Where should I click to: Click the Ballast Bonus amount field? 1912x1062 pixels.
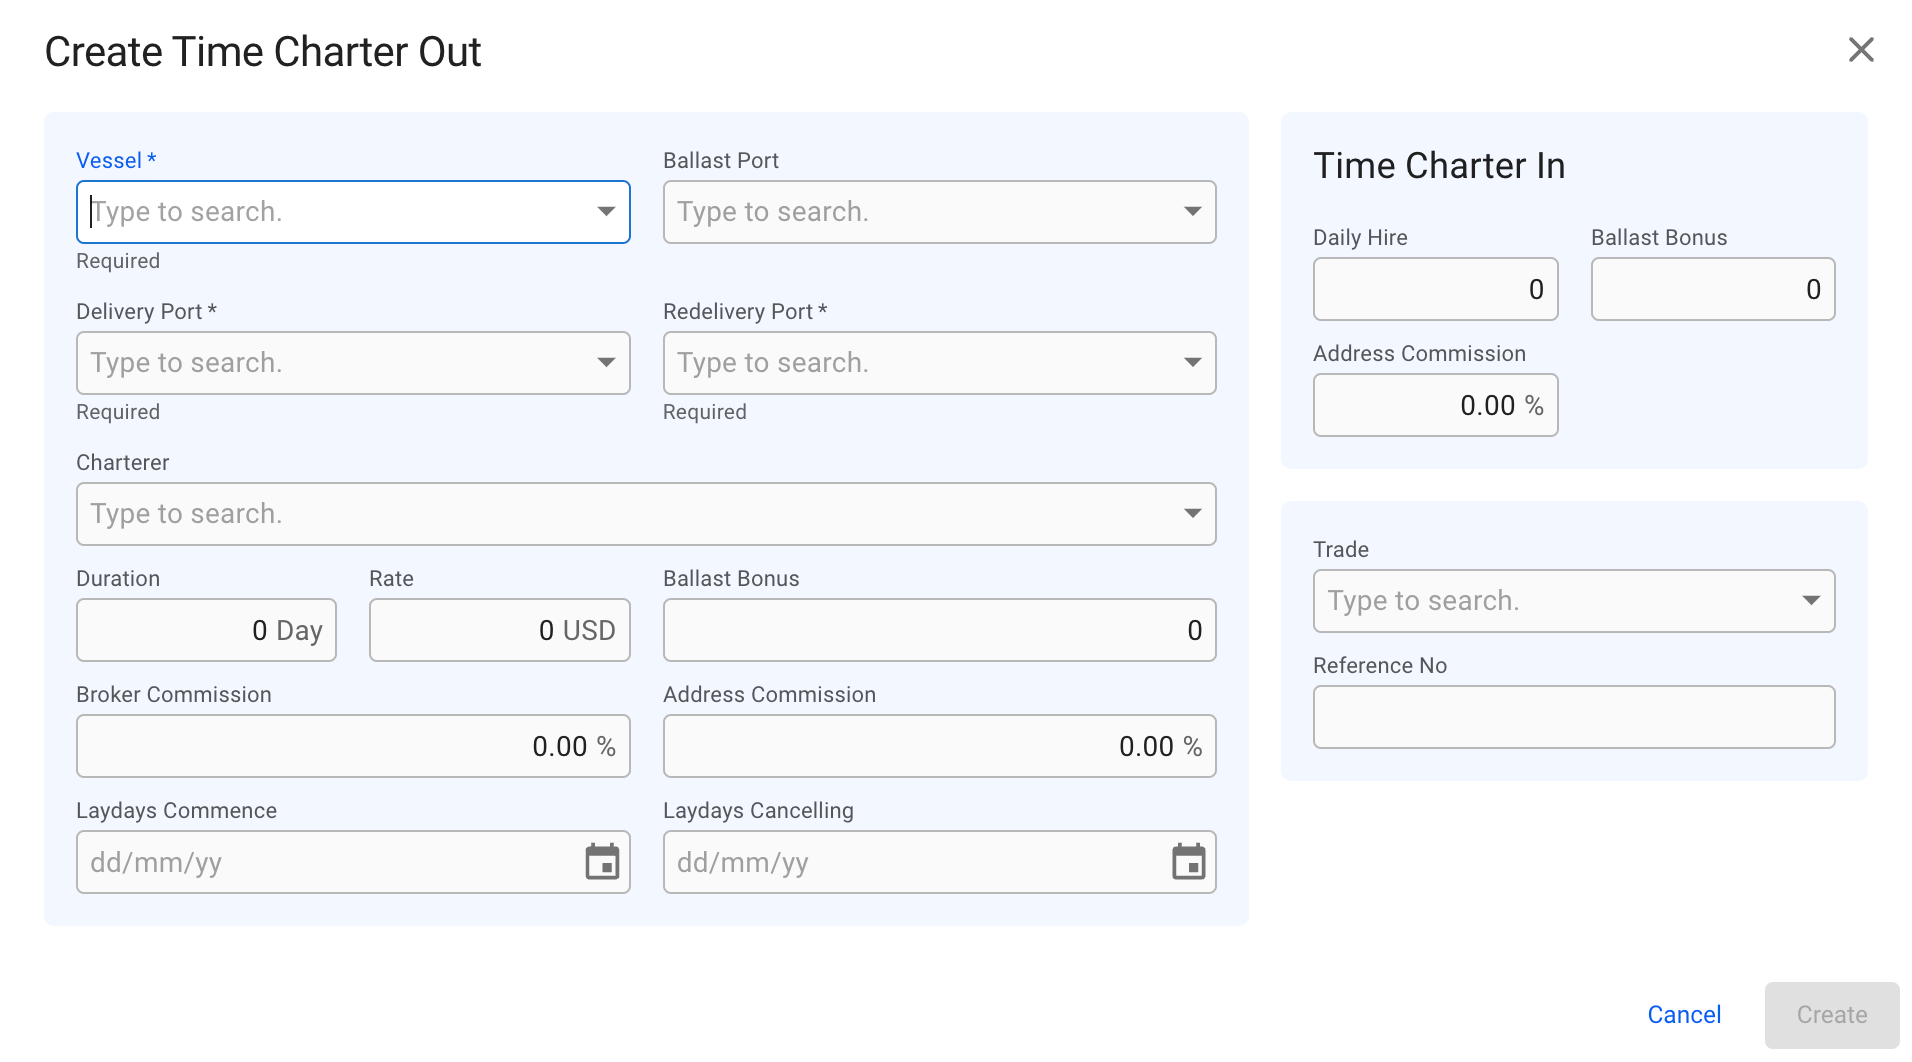coord(938,630)
